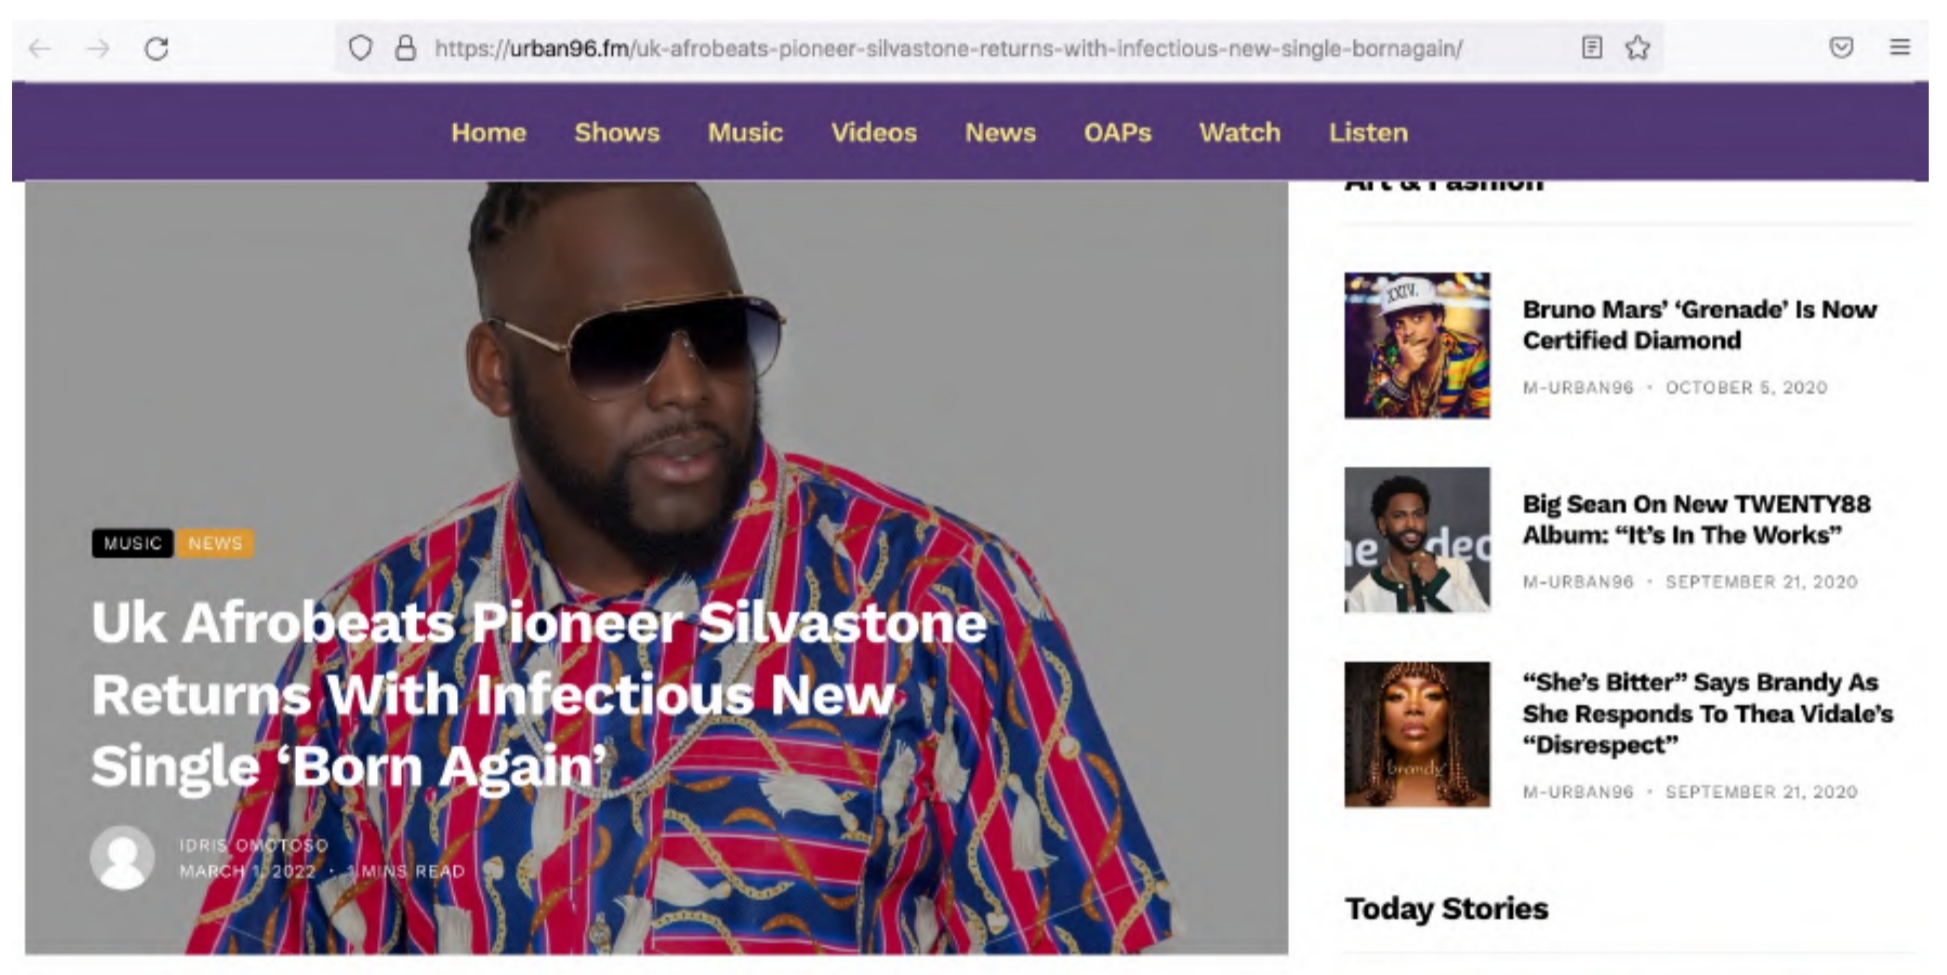Open the browser hamburger menu

pos(1900,47)
